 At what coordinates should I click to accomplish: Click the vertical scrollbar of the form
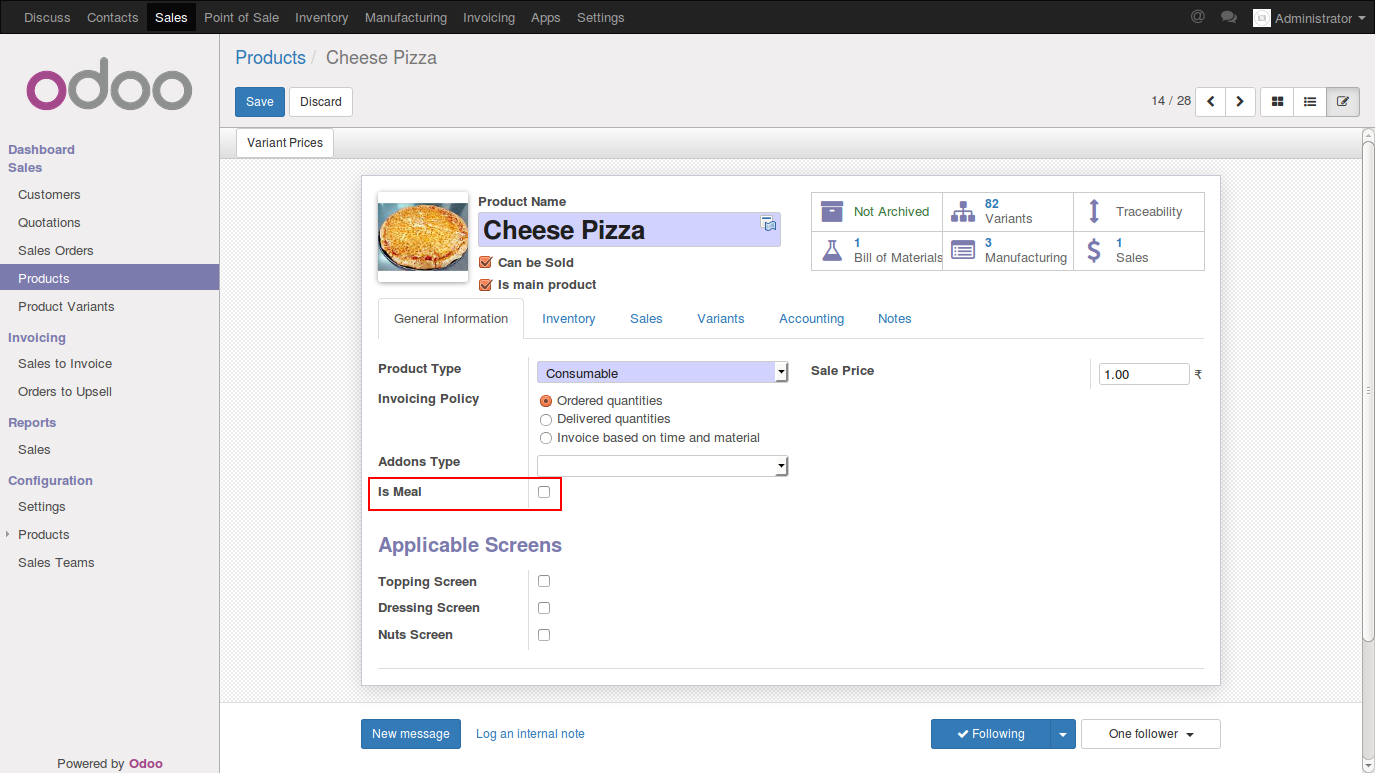[x=1368, y=390]
